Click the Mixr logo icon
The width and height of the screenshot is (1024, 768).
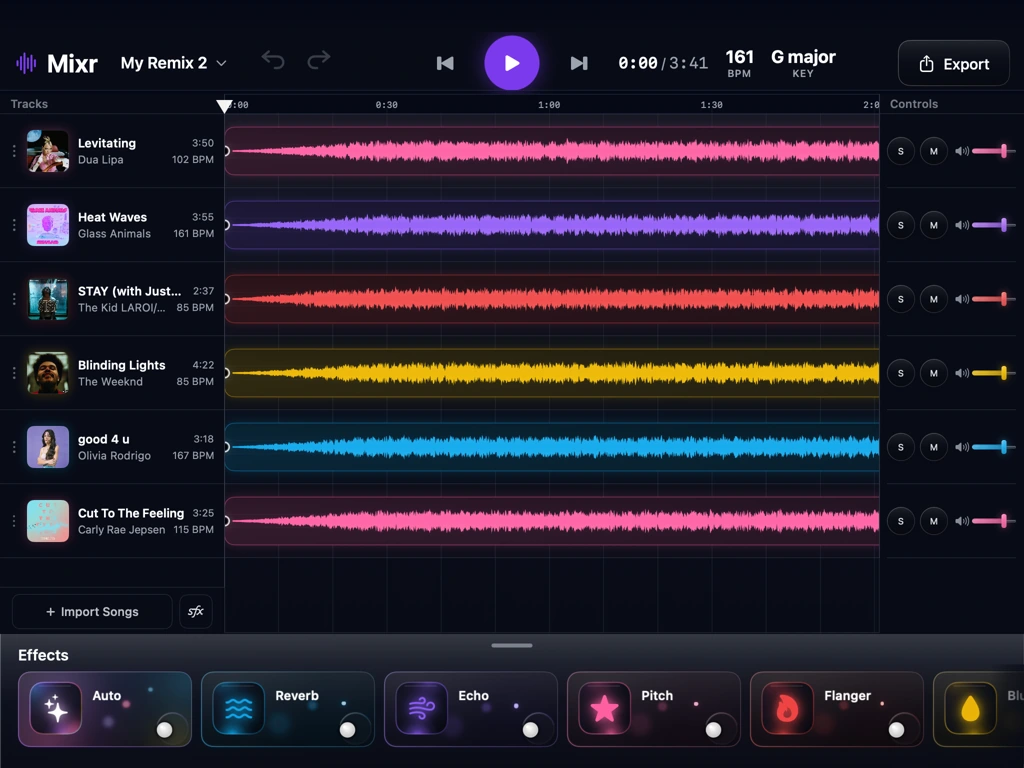click(26, 63)
